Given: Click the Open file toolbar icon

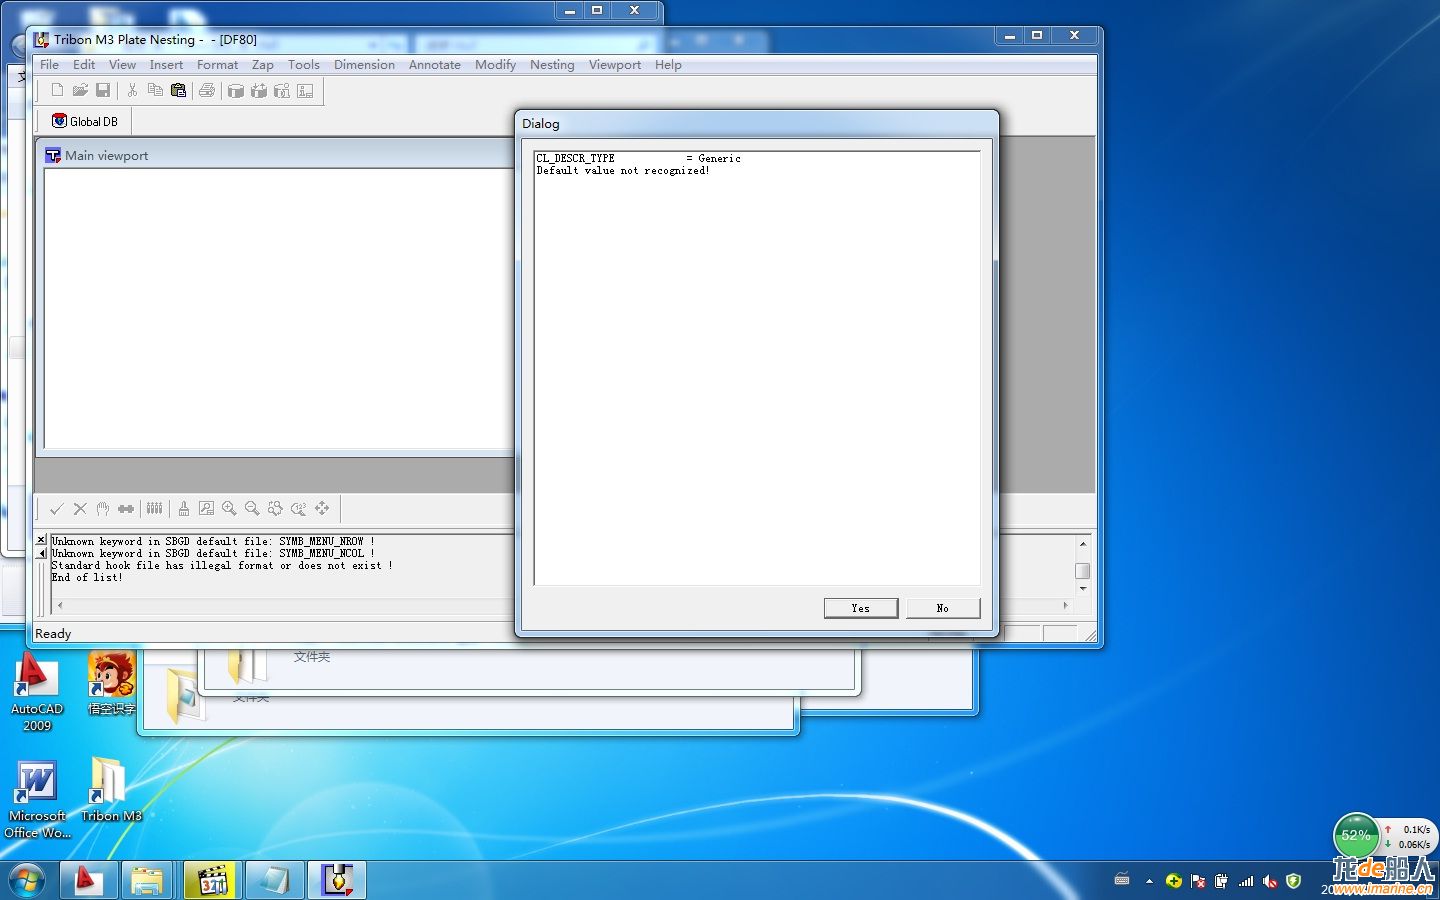Looking at the screenshot, I should click(80, 90).
